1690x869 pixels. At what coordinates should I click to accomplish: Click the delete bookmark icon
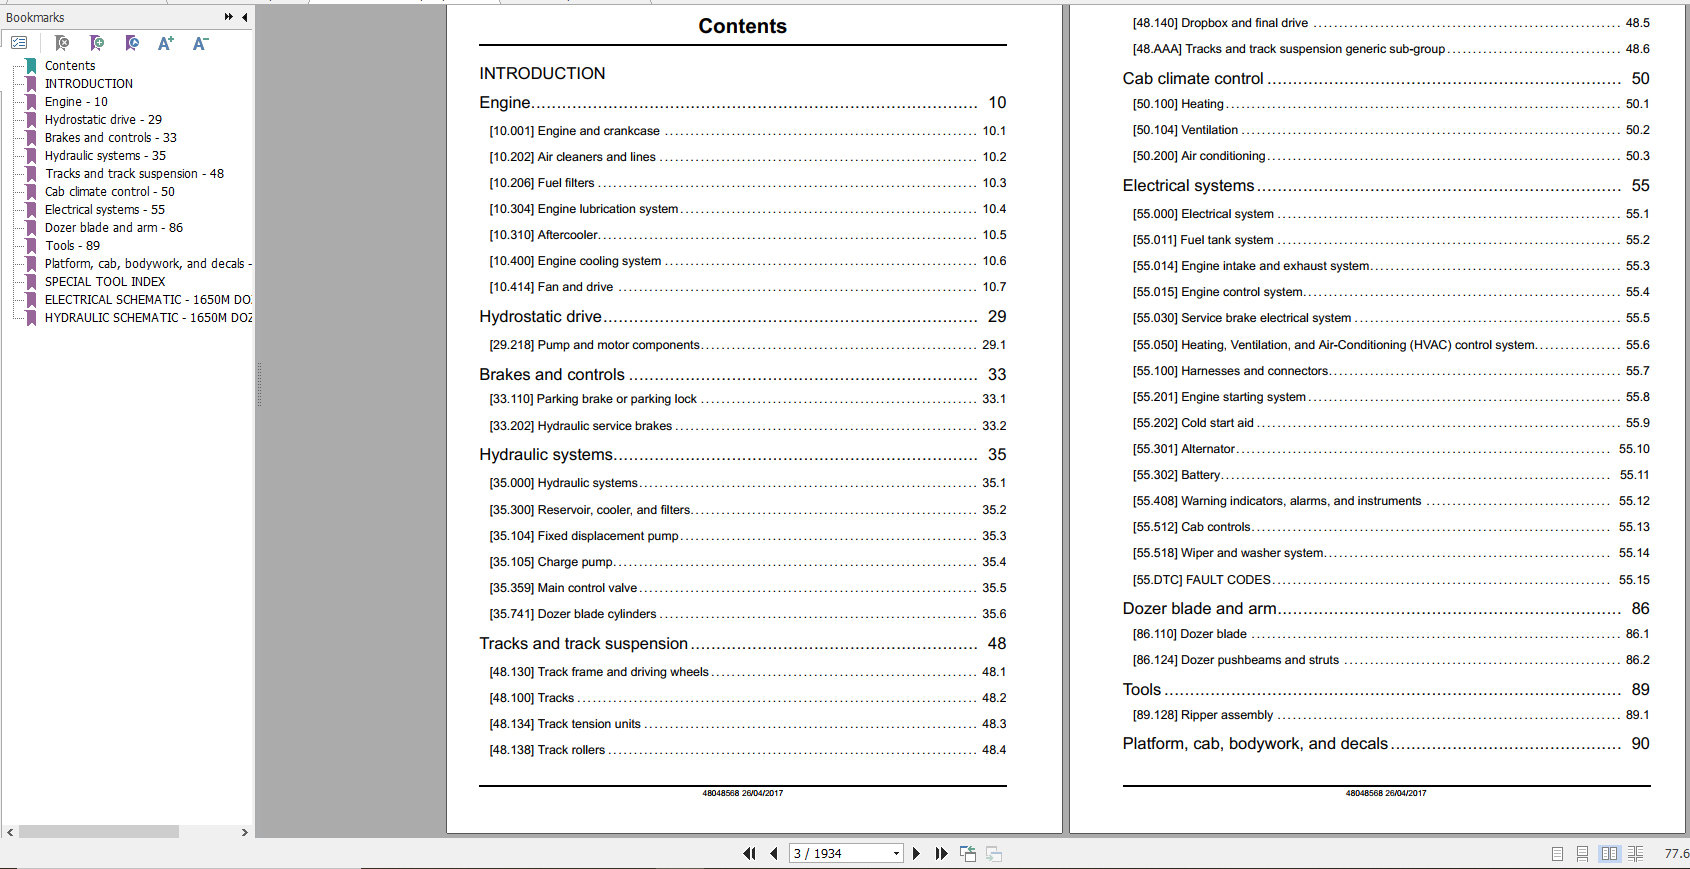click(x=62, y=43)
